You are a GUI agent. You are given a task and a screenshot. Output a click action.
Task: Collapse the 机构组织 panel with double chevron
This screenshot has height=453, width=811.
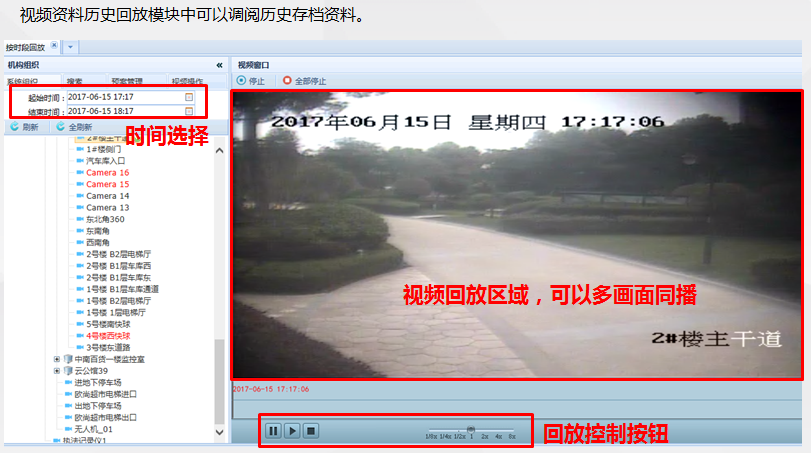click(x=219, y=65)
